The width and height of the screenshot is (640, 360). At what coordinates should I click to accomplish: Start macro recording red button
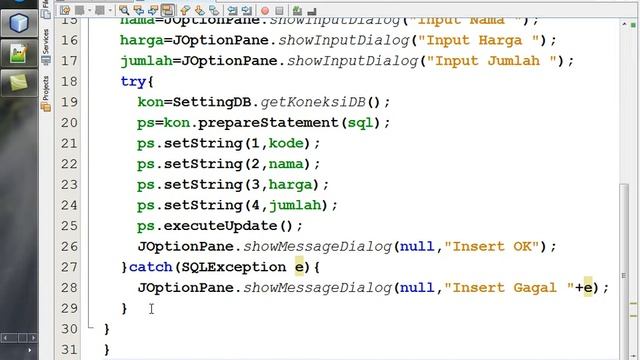click(265, 11)
